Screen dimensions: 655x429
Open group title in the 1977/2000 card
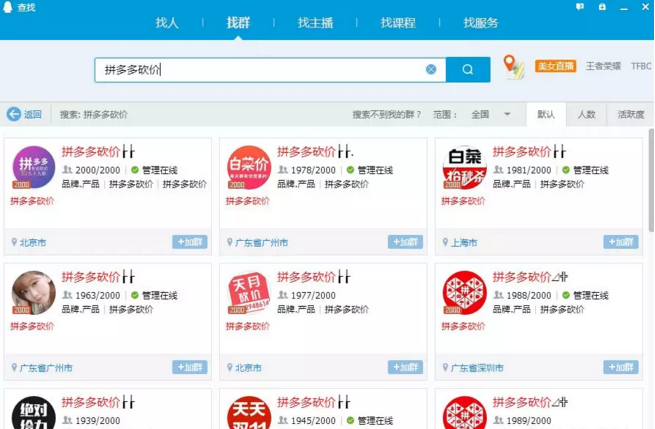[x=314, y=277]
